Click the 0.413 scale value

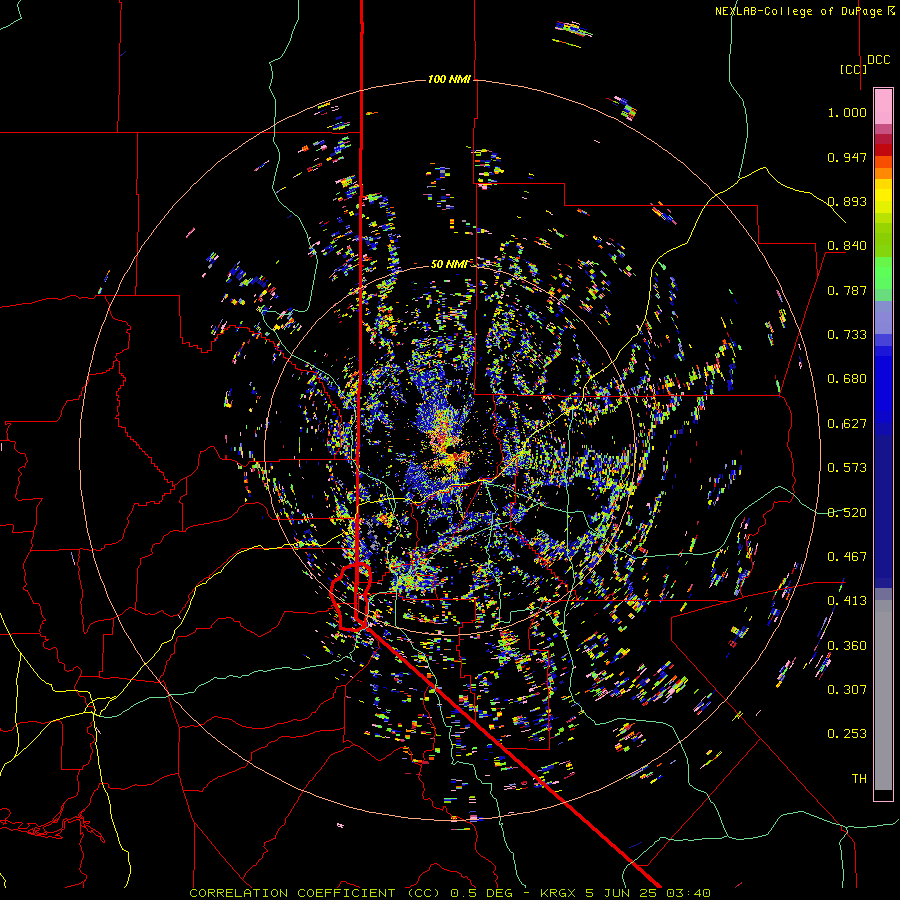pos(847,601)
